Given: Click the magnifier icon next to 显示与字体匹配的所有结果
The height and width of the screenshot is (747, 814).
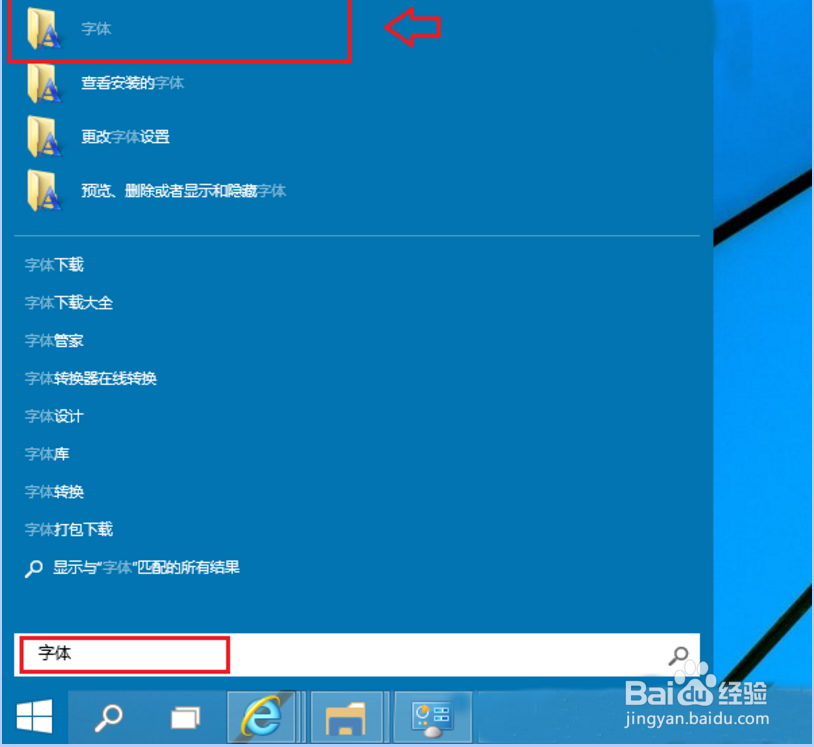Looking at the screenshot, I should 33,567.
